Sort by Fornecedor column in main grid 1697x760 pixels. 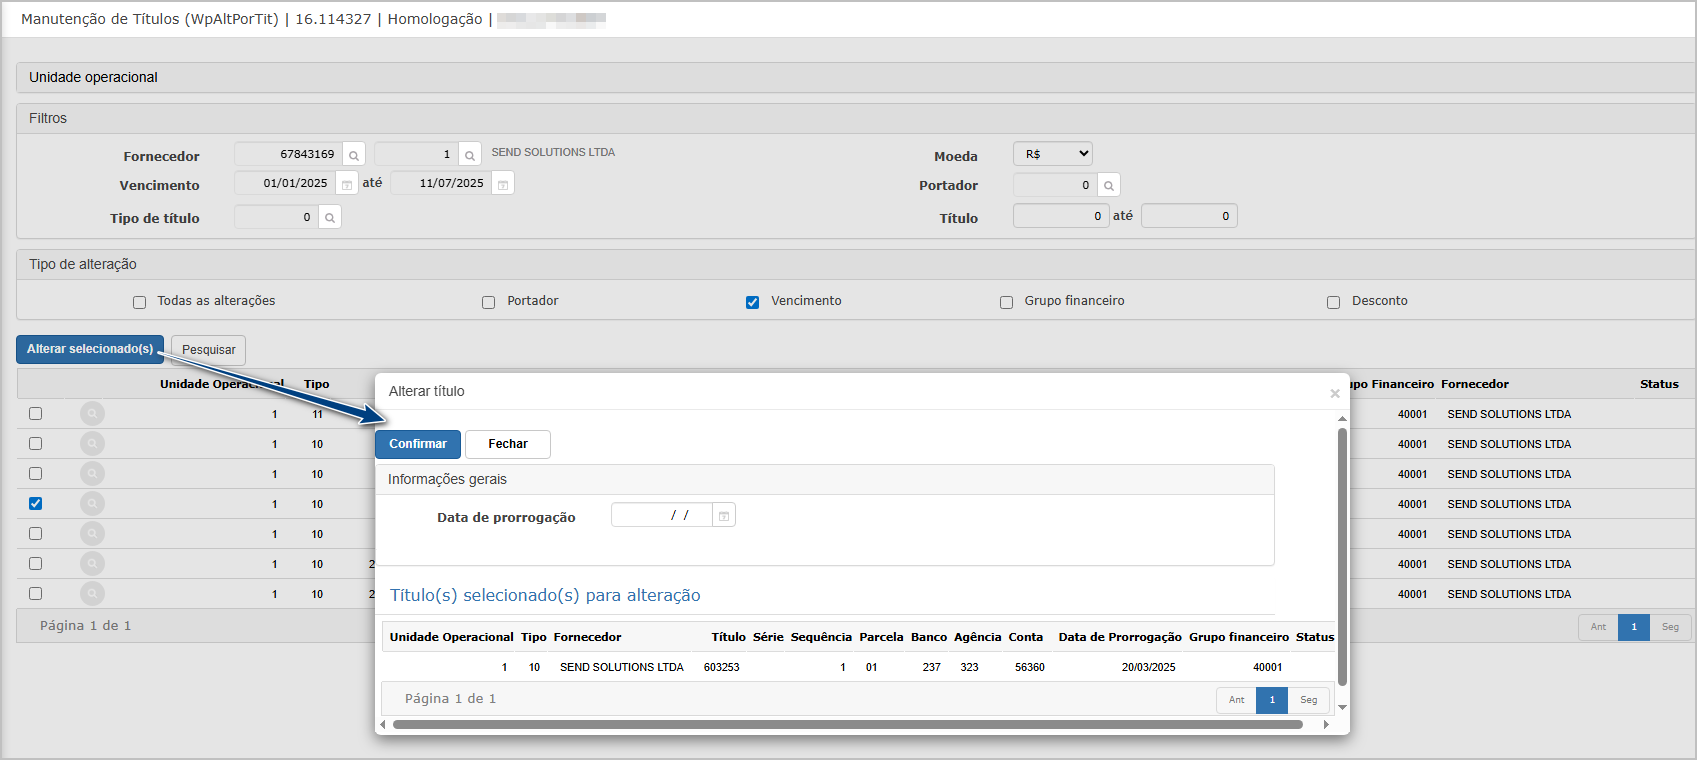pyautogui.click(x=1475, y=384)
